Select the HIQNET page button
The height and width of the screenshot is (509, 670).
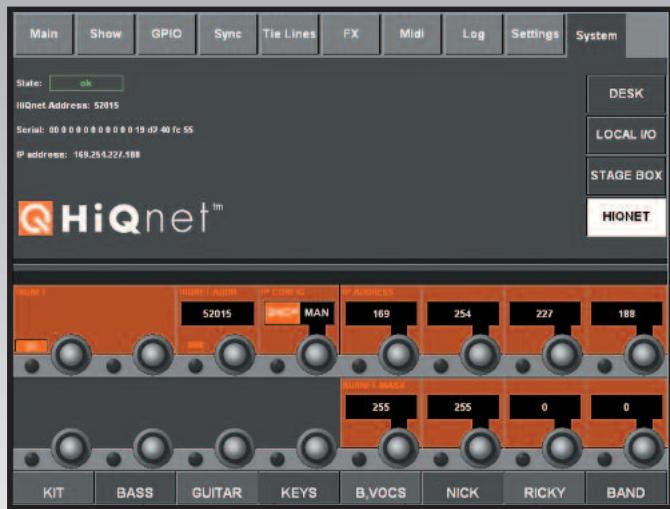(626, 217)
